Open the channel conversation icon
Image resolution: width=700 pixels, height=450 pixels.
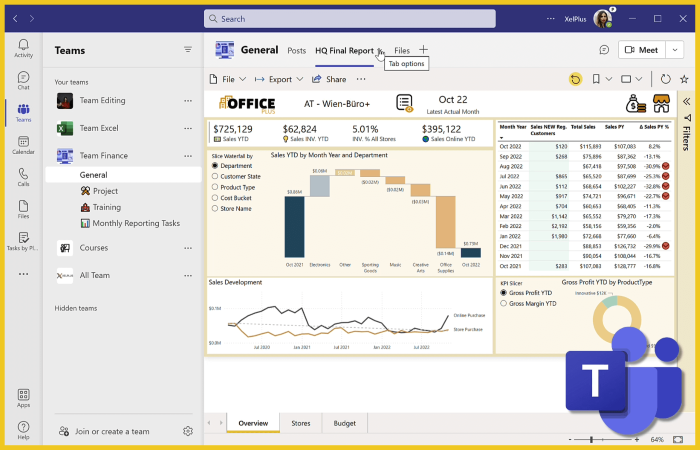[x=604, y=49]
